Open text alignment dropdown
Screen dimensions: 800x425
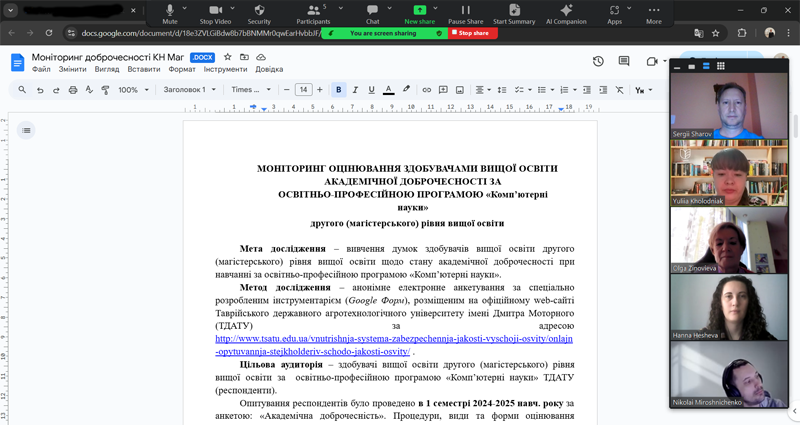[483, 90]
